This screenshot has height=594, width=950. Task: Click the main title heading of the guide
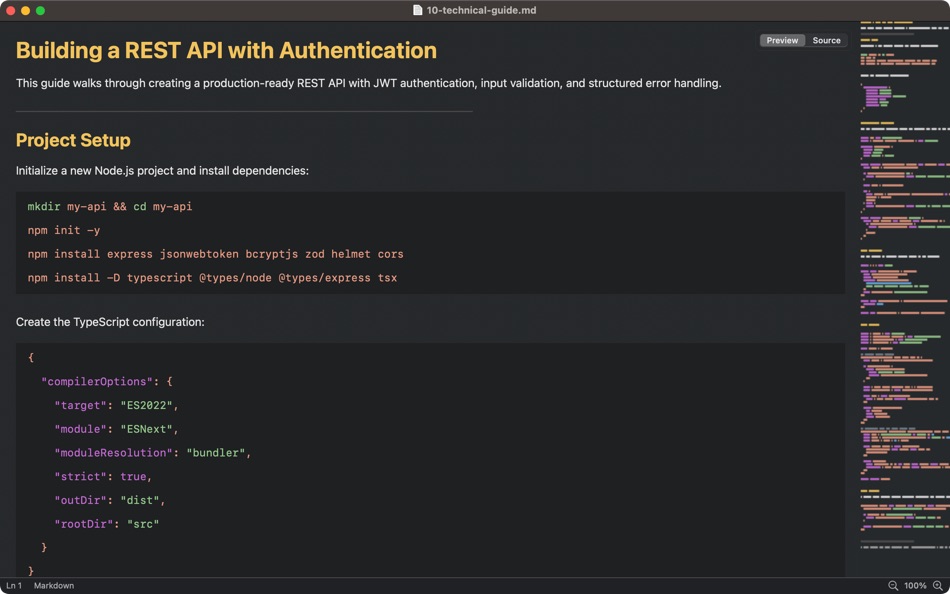tap(226, 50)
